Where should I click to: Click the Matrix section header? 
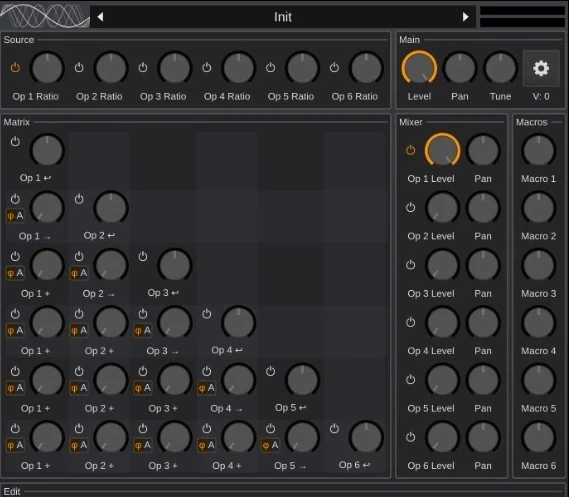coord(17,122)
